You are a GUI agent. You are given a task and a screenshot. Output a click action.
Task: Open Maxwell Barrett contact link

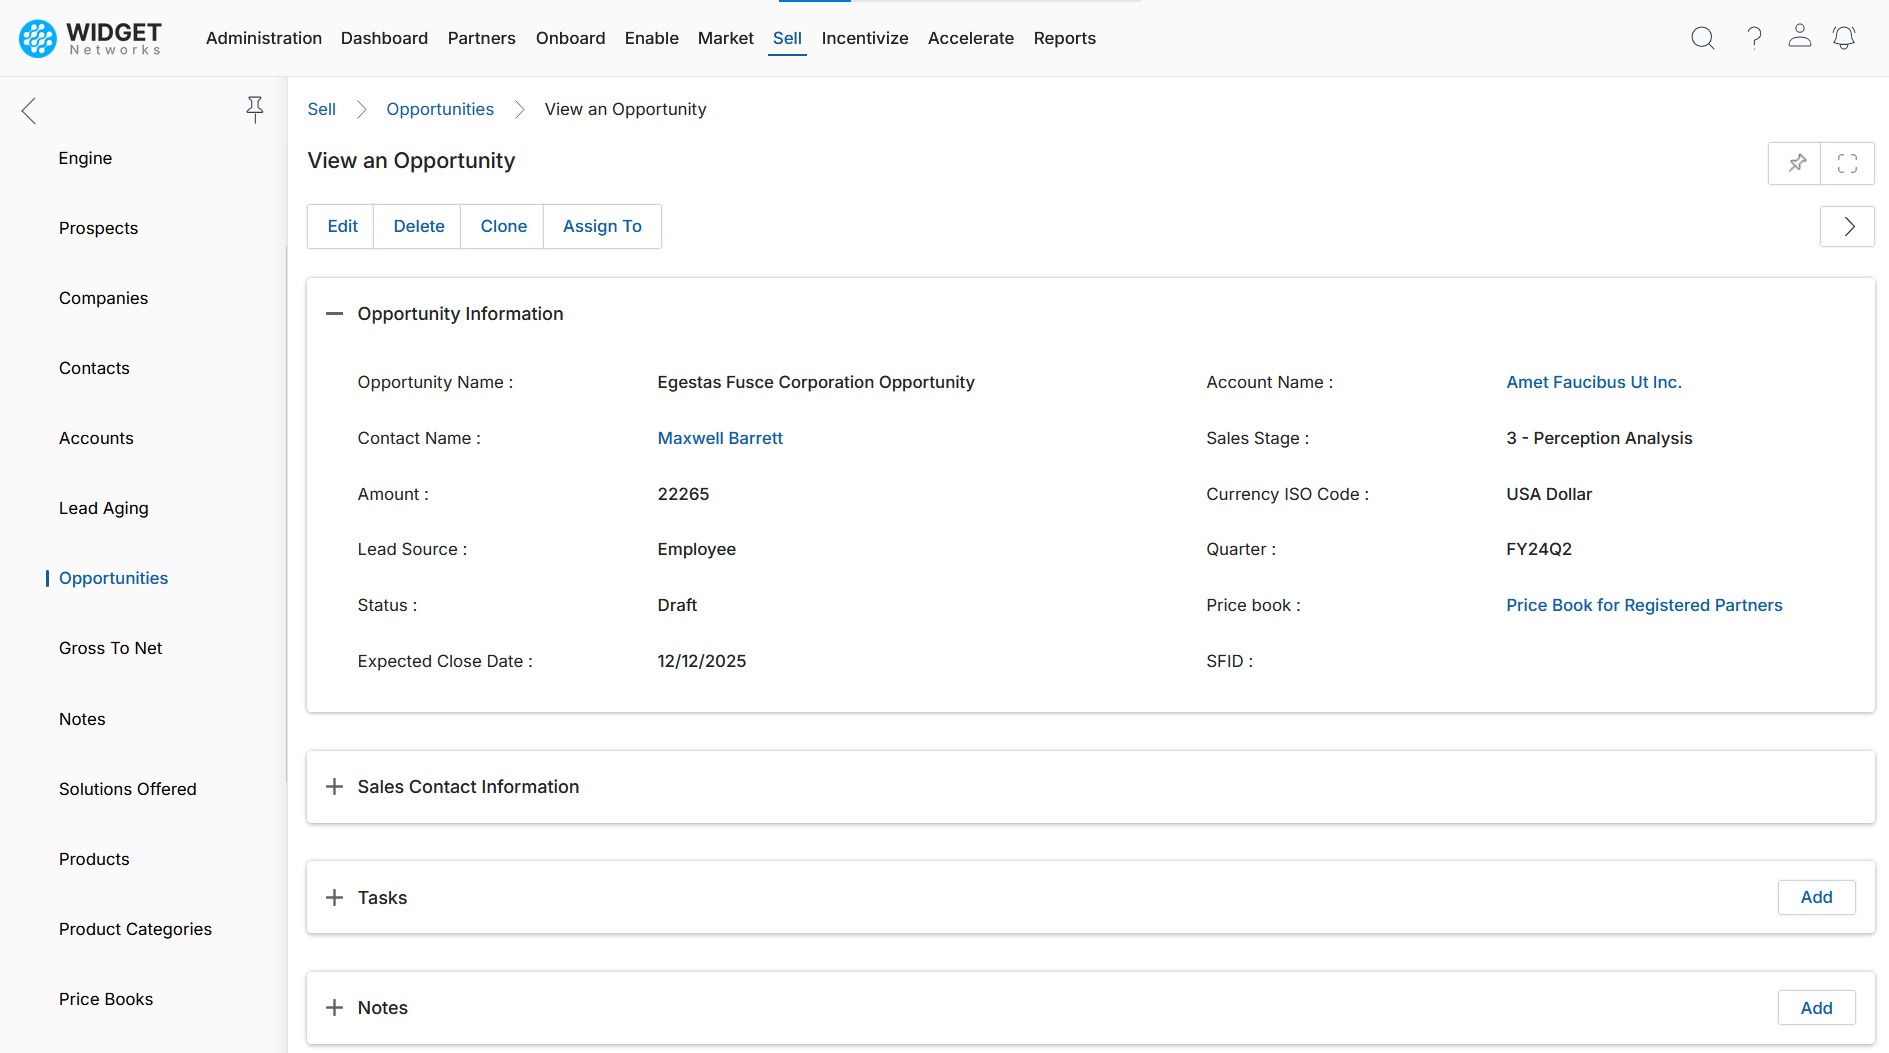[719, 438]
